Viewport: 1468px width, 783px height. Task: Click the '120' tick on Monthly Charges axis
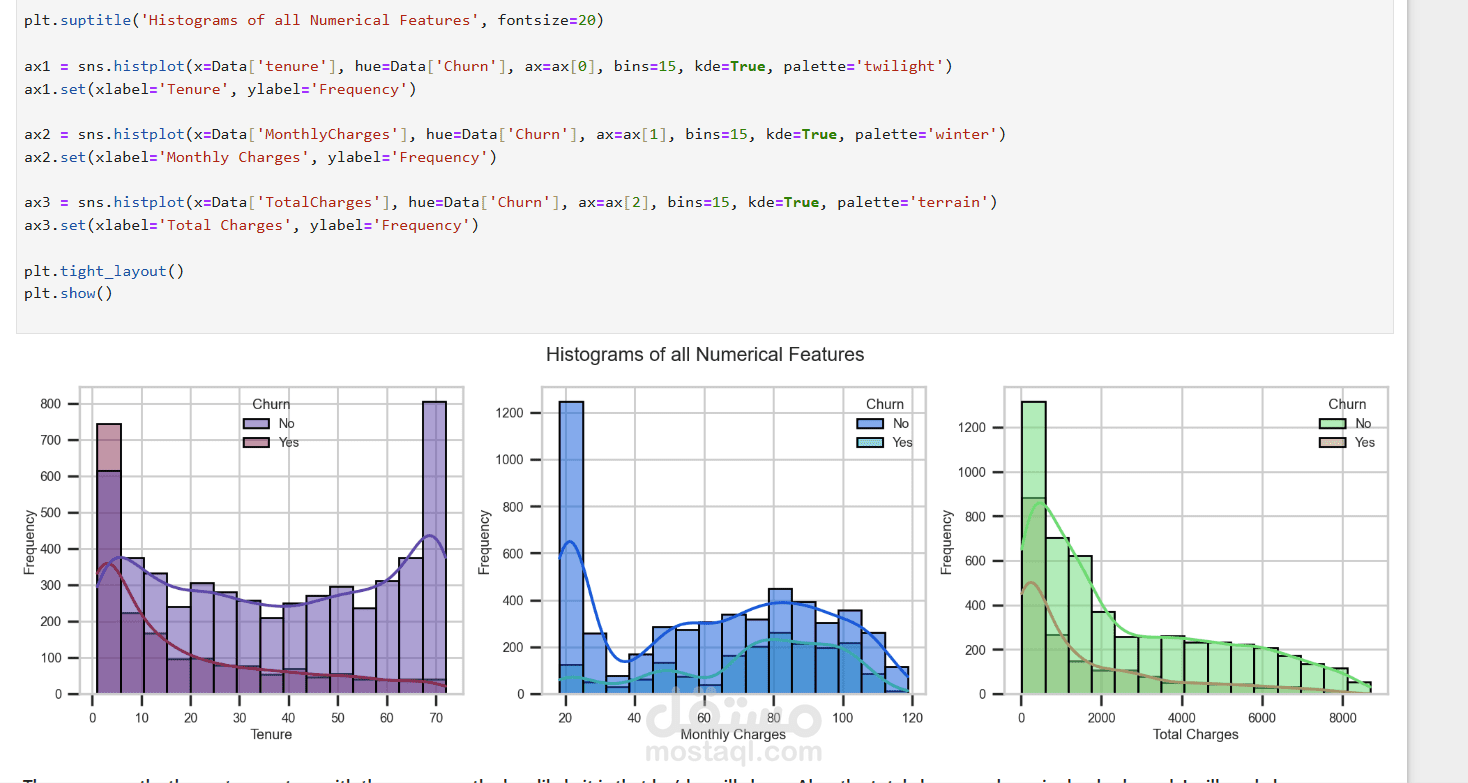(910, 717)
